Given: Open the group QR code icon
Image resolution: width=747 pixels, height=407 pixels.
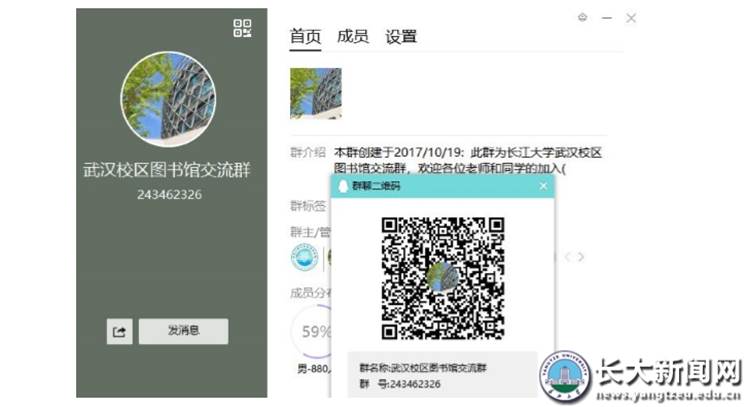Looking at the screenshot, I should point(242,28).
